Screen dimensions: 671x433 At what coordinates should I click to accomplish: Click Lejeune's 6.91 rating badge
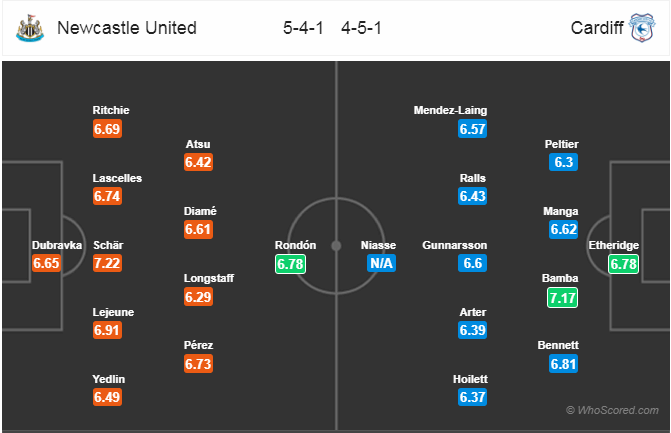[x=106, y=332]
